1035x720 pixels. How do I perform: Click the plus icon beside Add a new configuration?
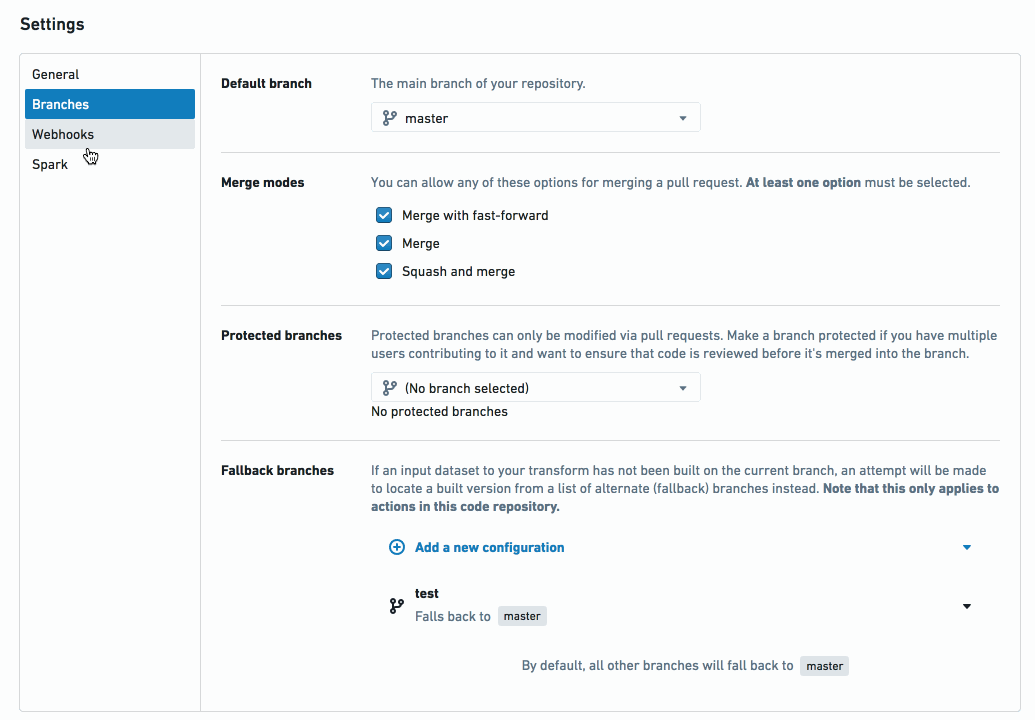[397, 547]
